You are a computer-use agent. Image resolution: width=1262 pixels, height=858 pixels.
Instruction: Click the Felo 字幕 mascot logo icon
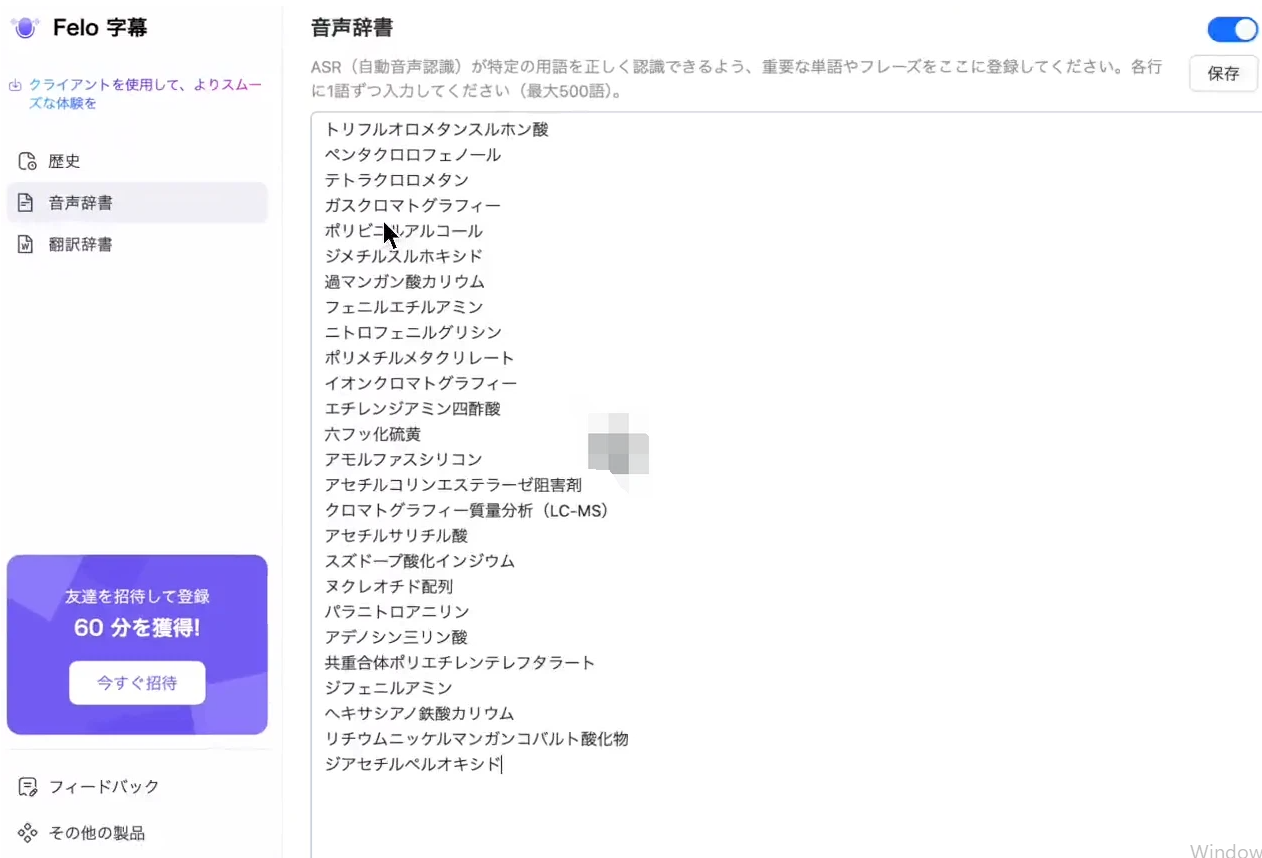[x=25, y=27]
